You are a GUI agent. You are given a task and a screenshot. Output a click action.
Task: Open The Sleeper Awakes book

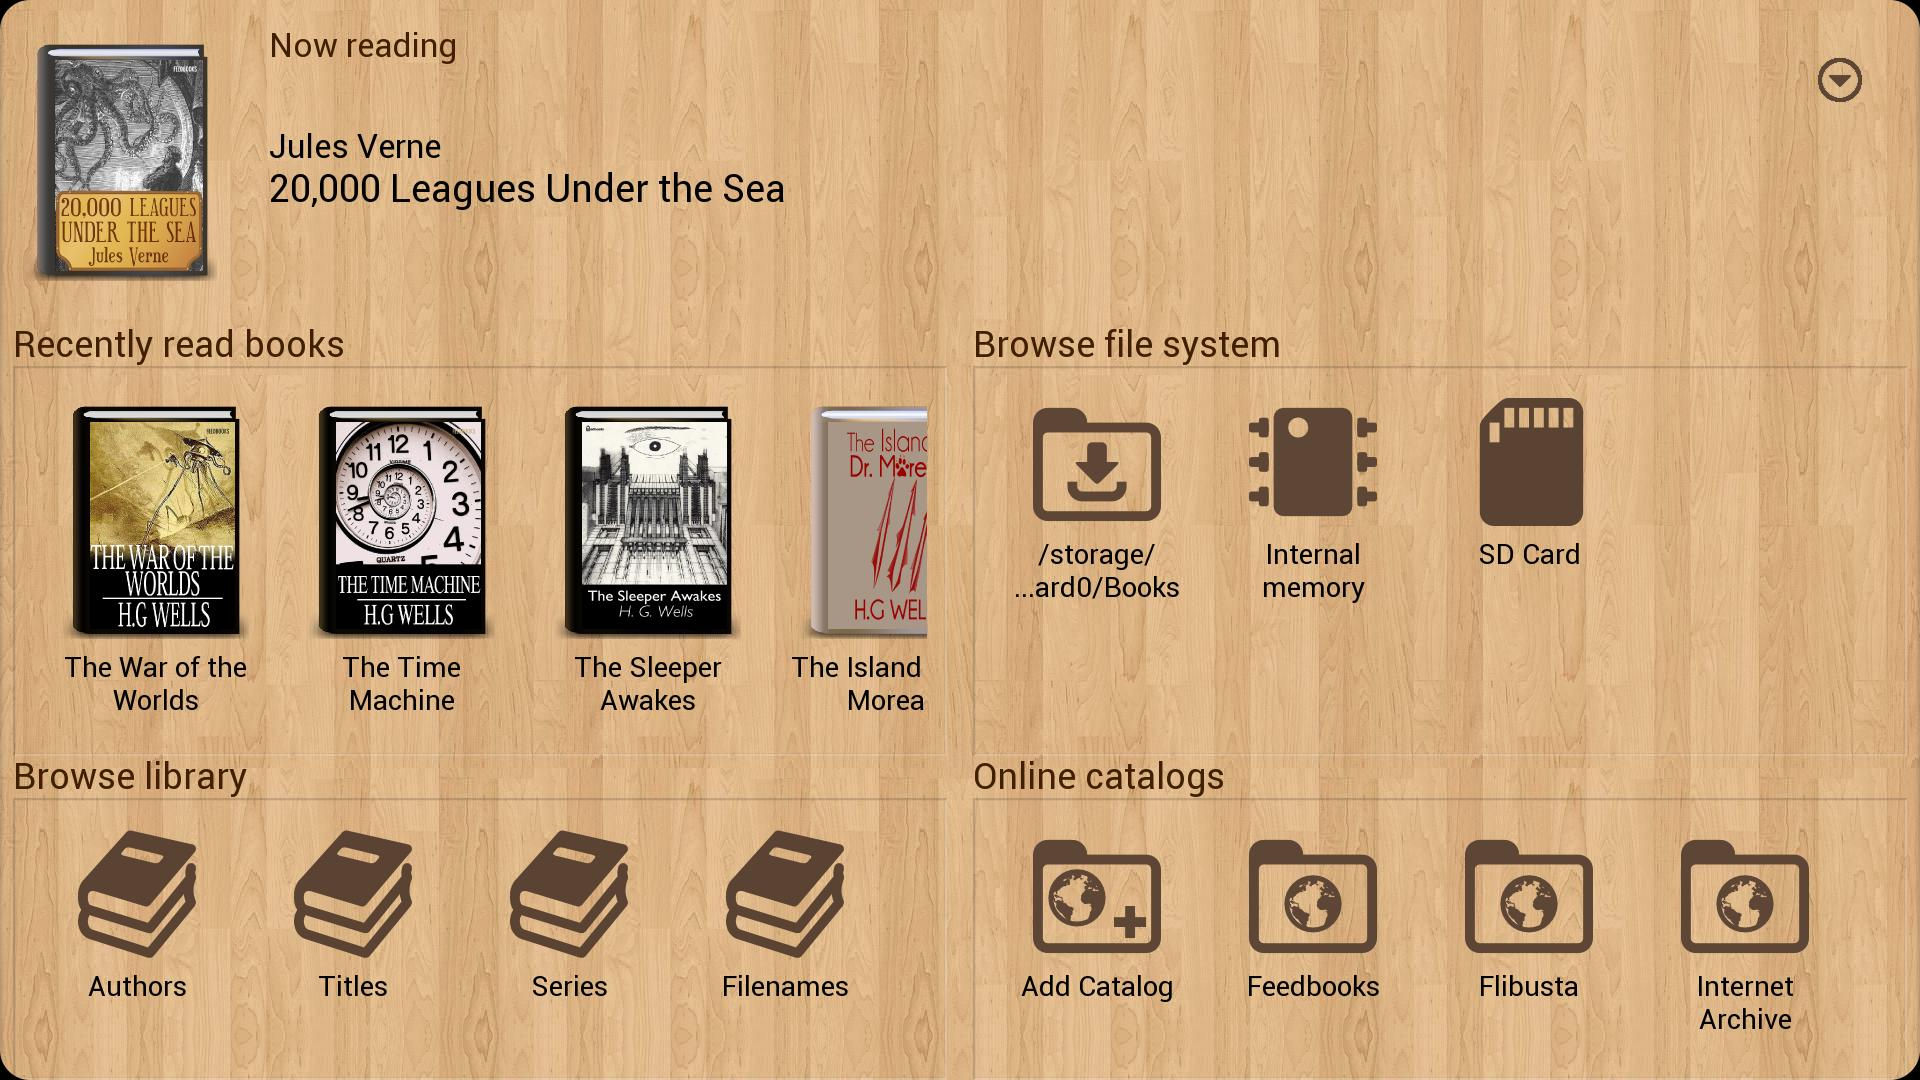[647, 518]
